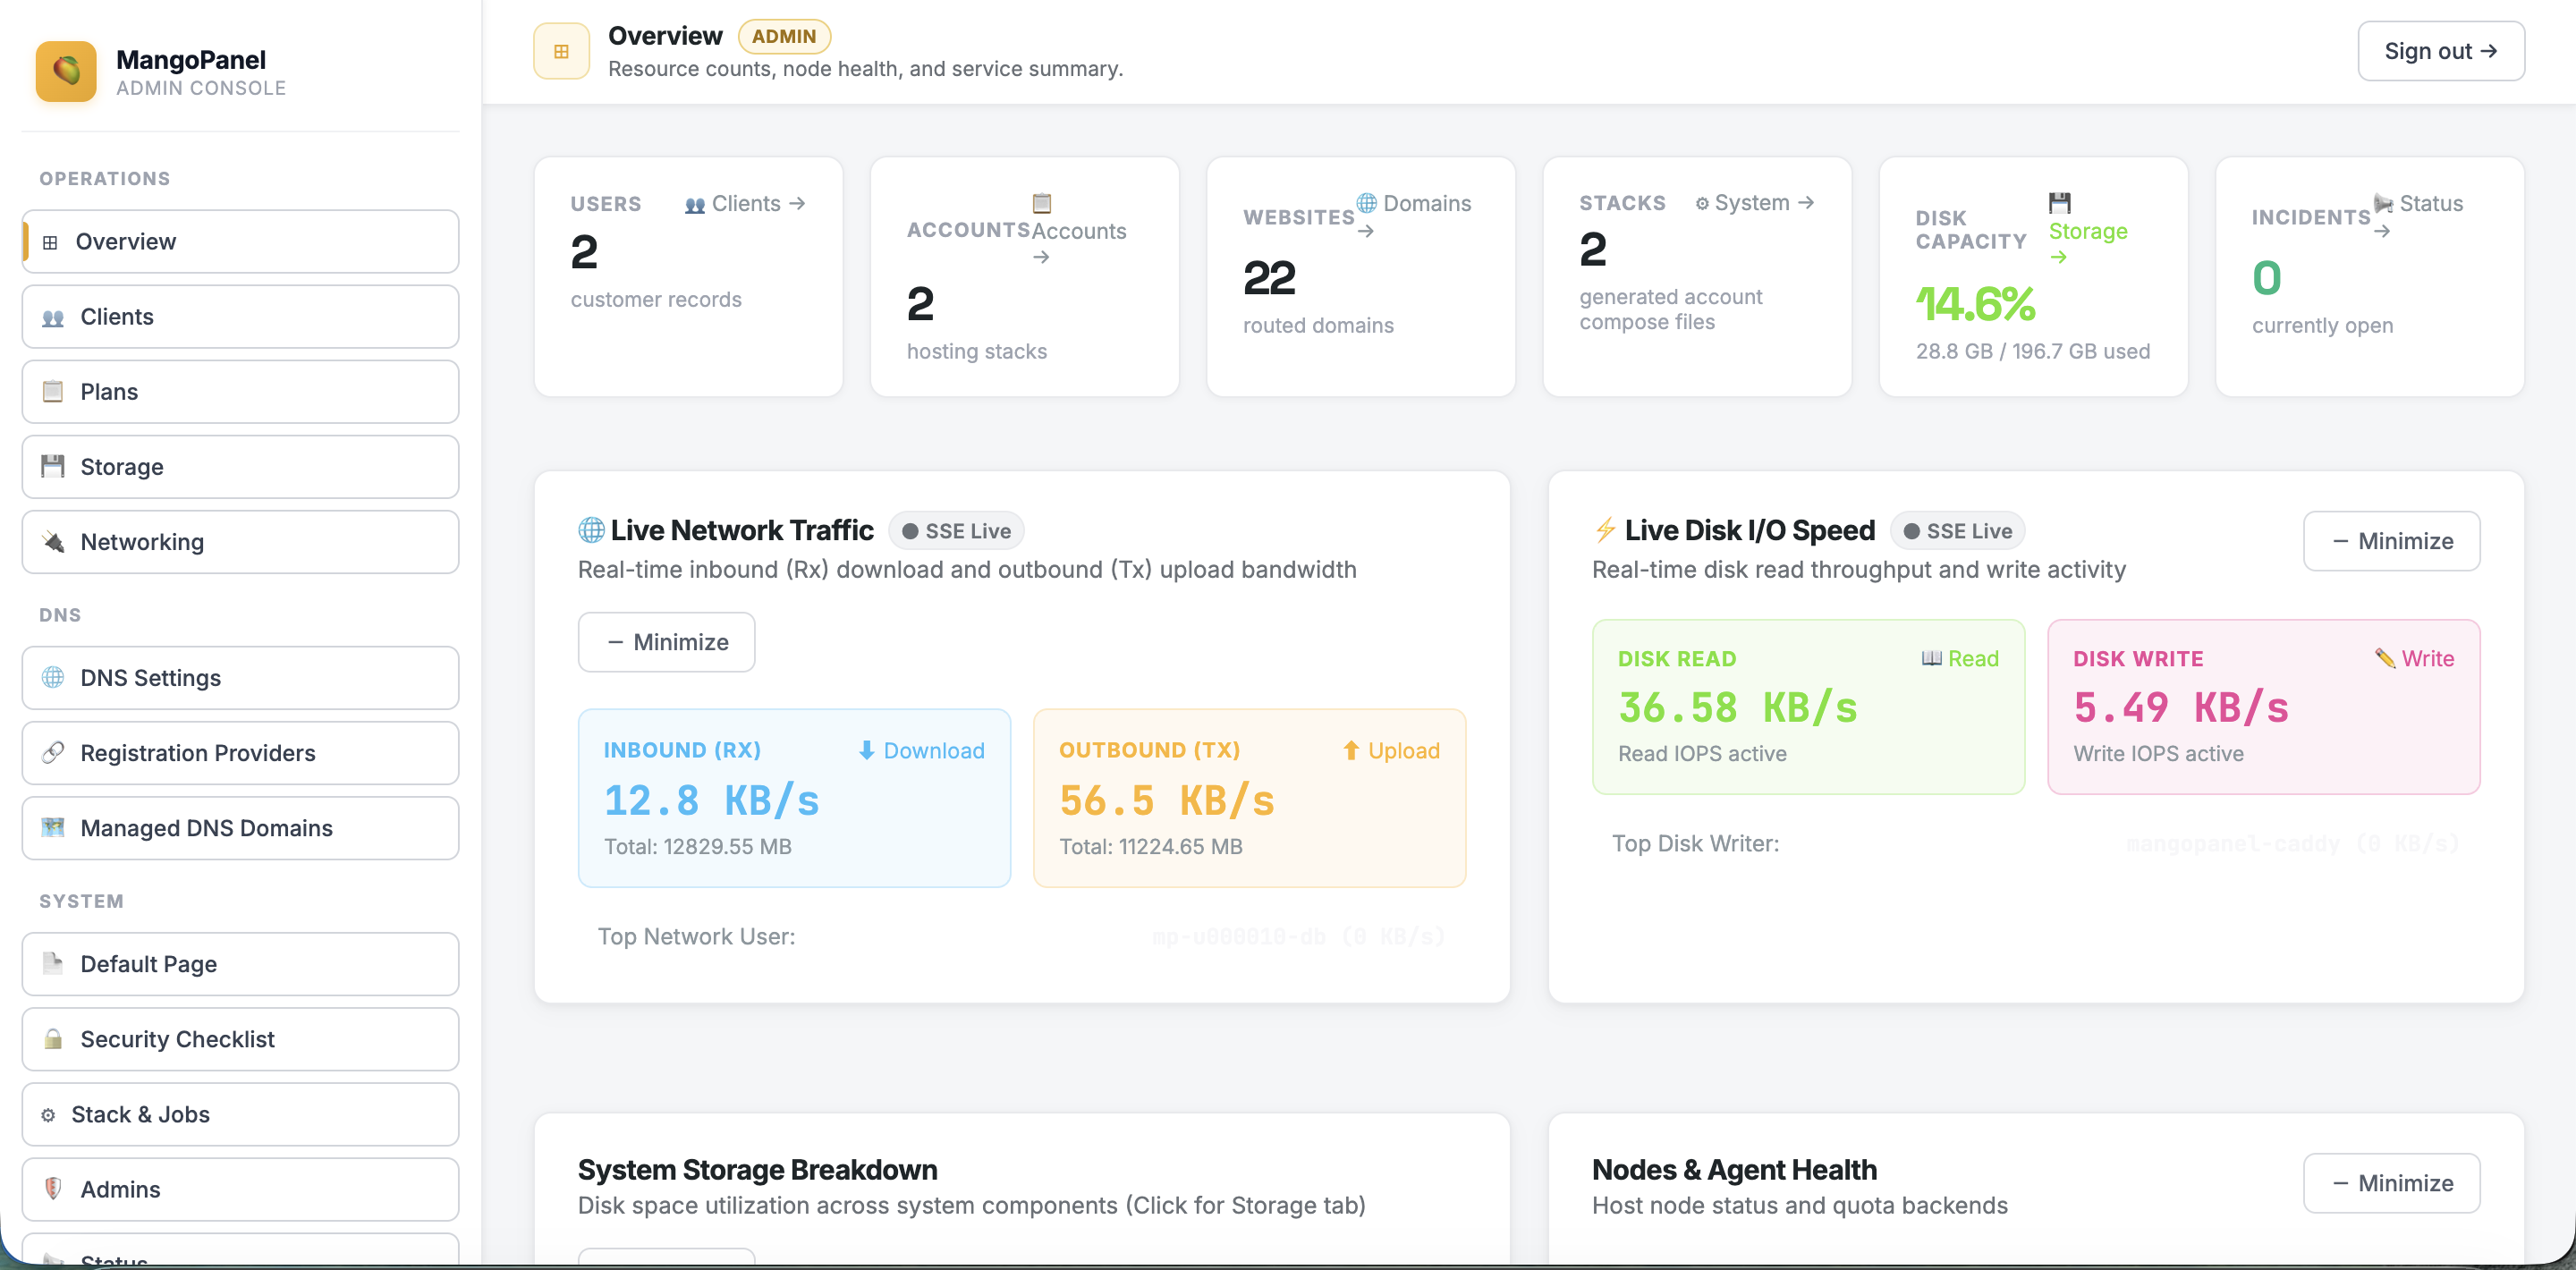Click the System Storage Breakdown heading

757,1169
